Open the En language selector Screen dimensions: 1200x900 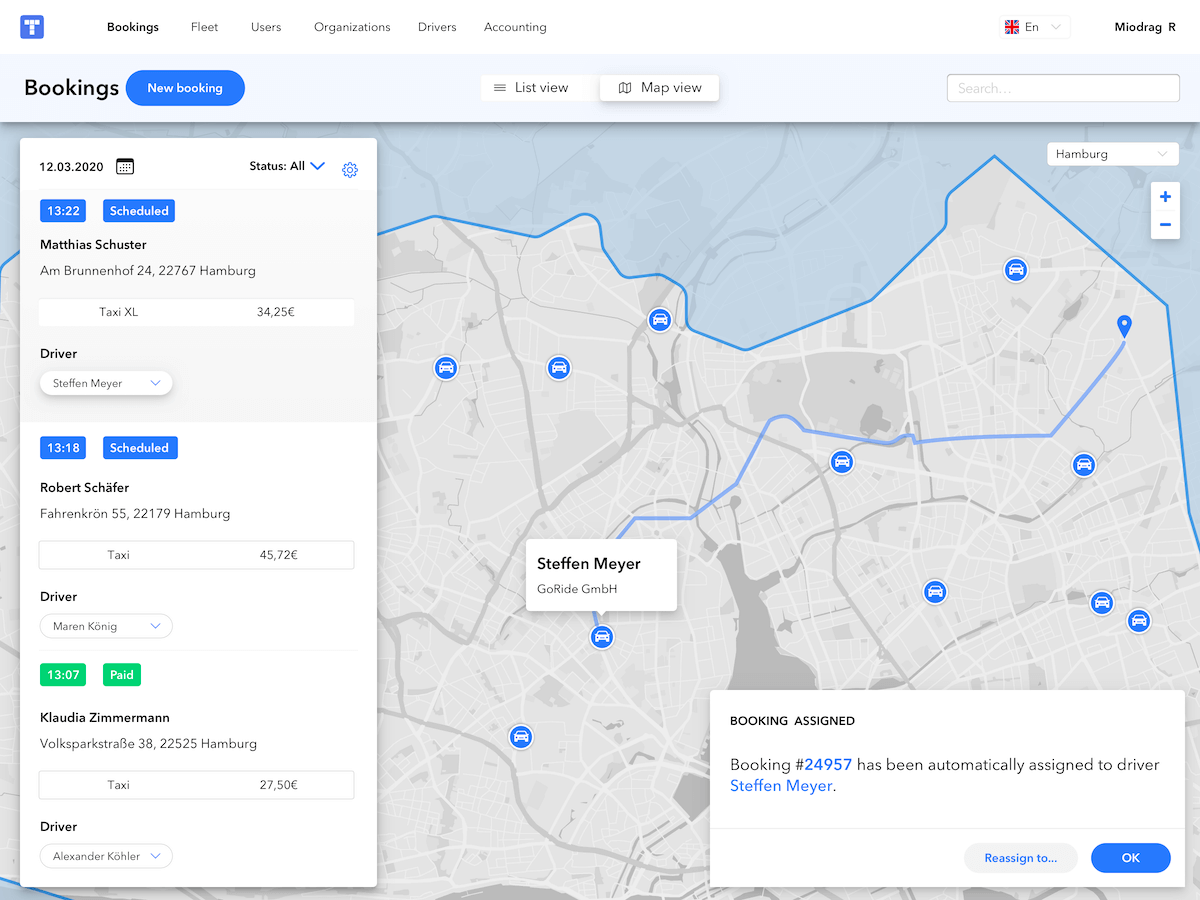[1035, 27]
